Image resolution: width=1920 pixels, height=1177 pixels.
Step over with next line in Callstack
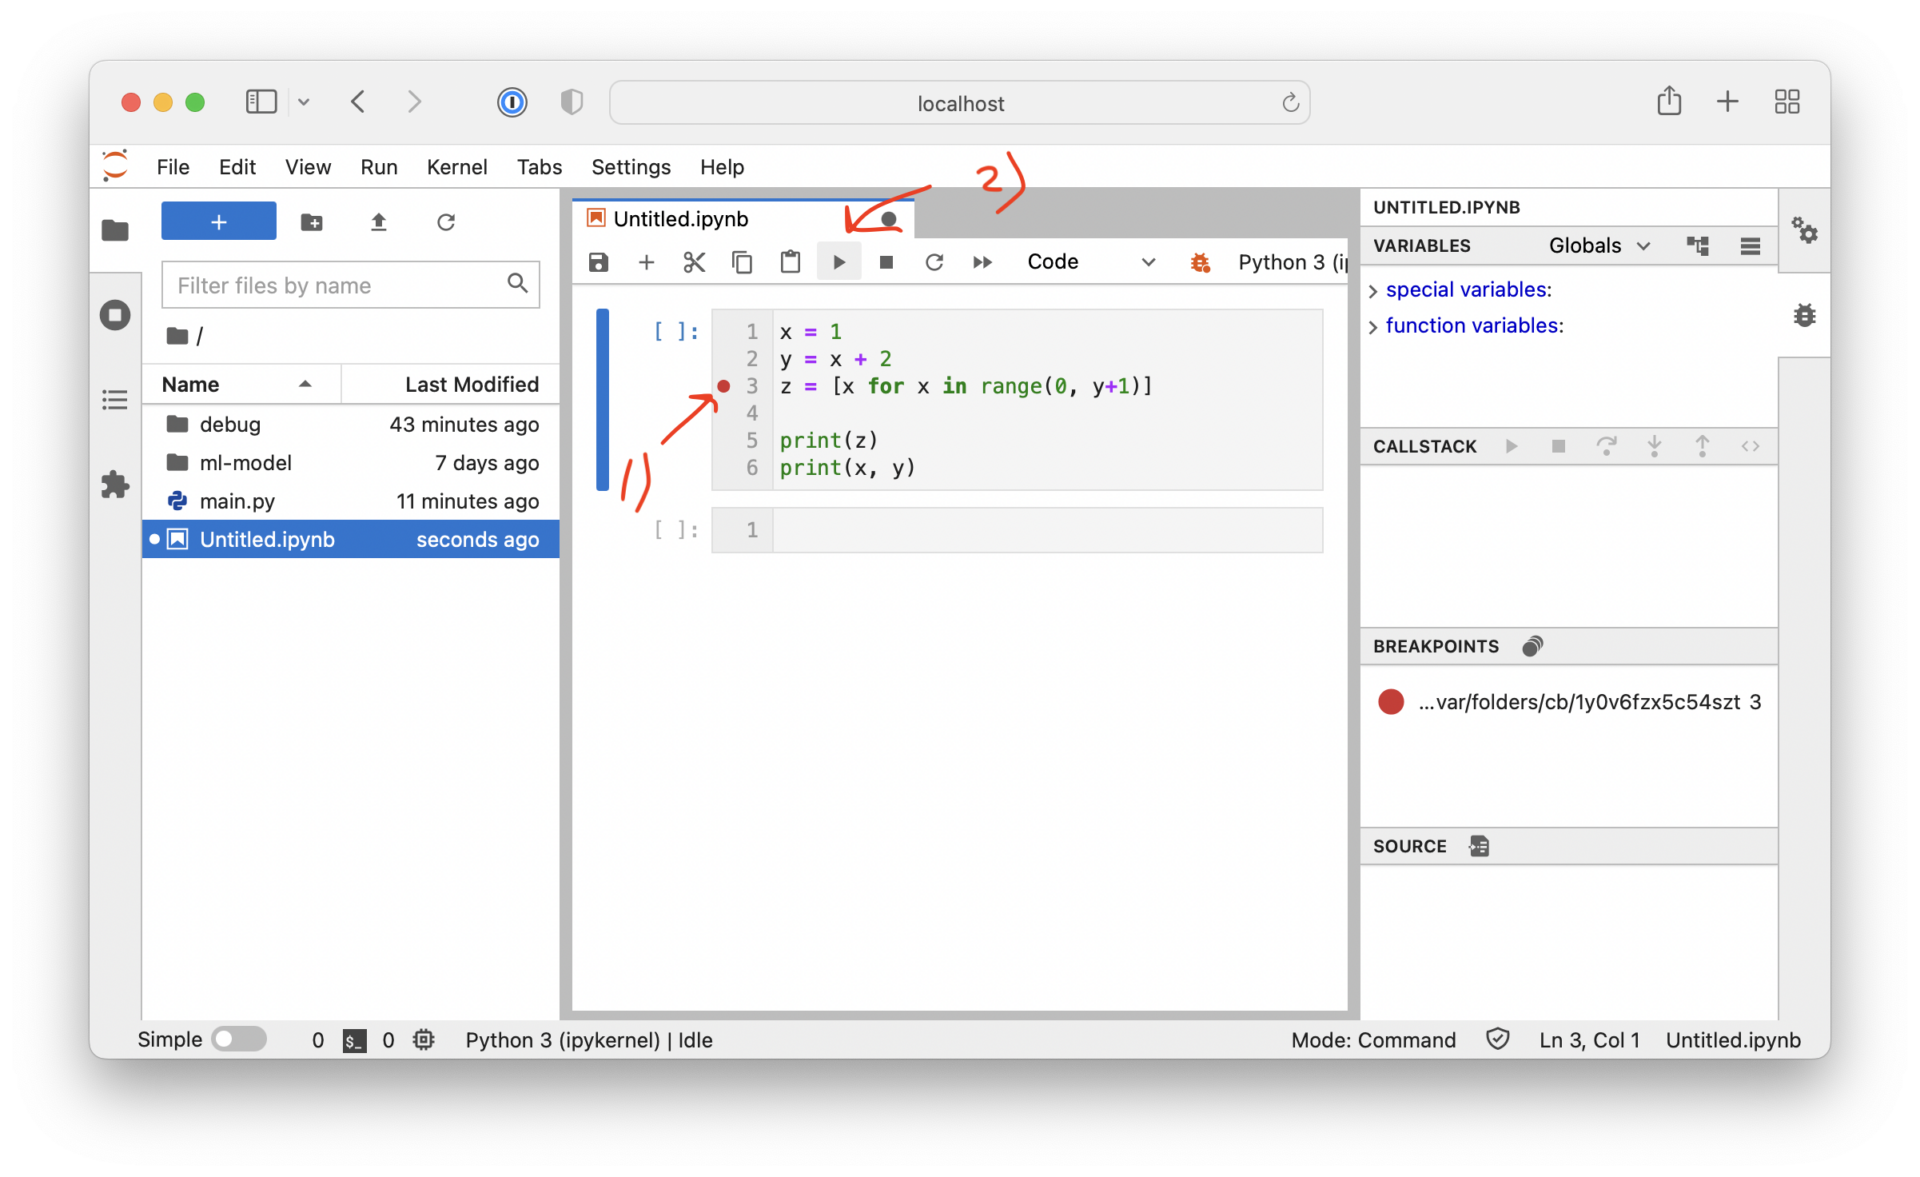(1607, 447)
